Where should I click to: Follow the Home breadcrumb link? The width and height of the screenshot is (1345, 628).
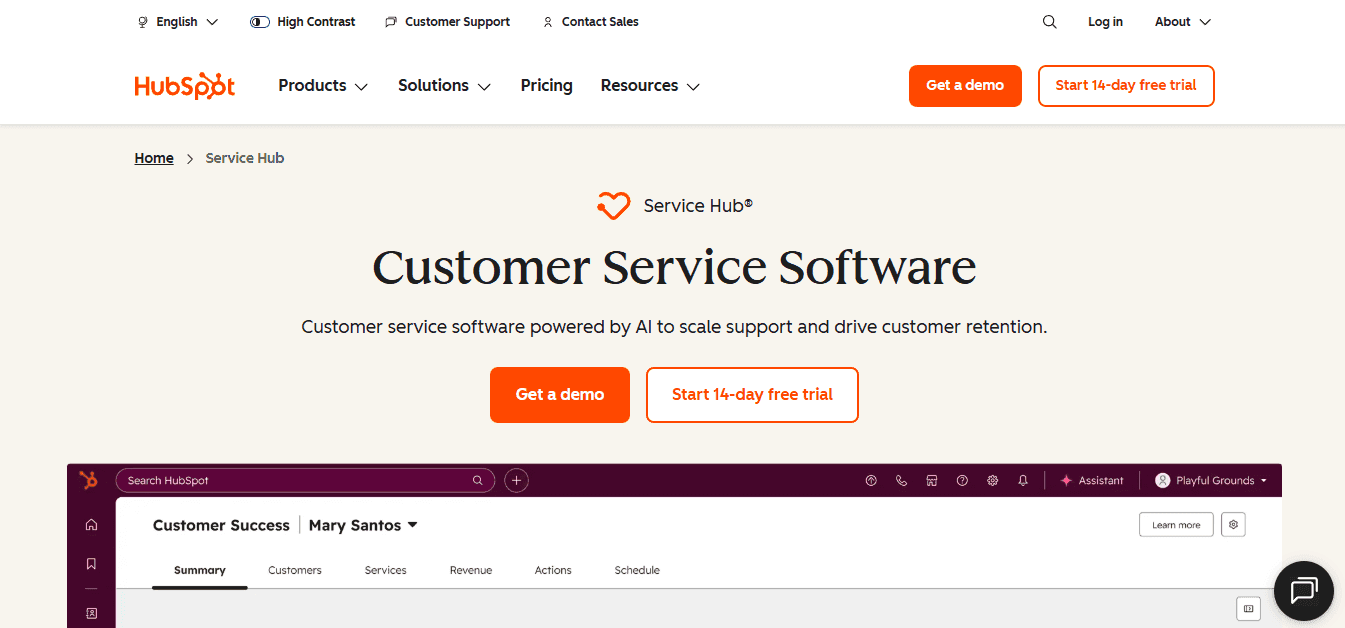coord(153,157)
